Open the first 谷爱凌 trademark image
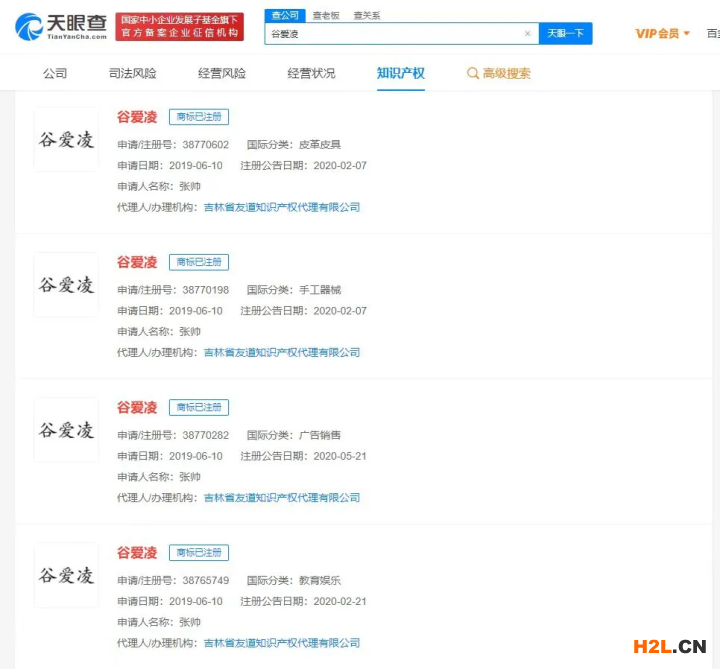This screenshot has width=720, height=669. 66,140
